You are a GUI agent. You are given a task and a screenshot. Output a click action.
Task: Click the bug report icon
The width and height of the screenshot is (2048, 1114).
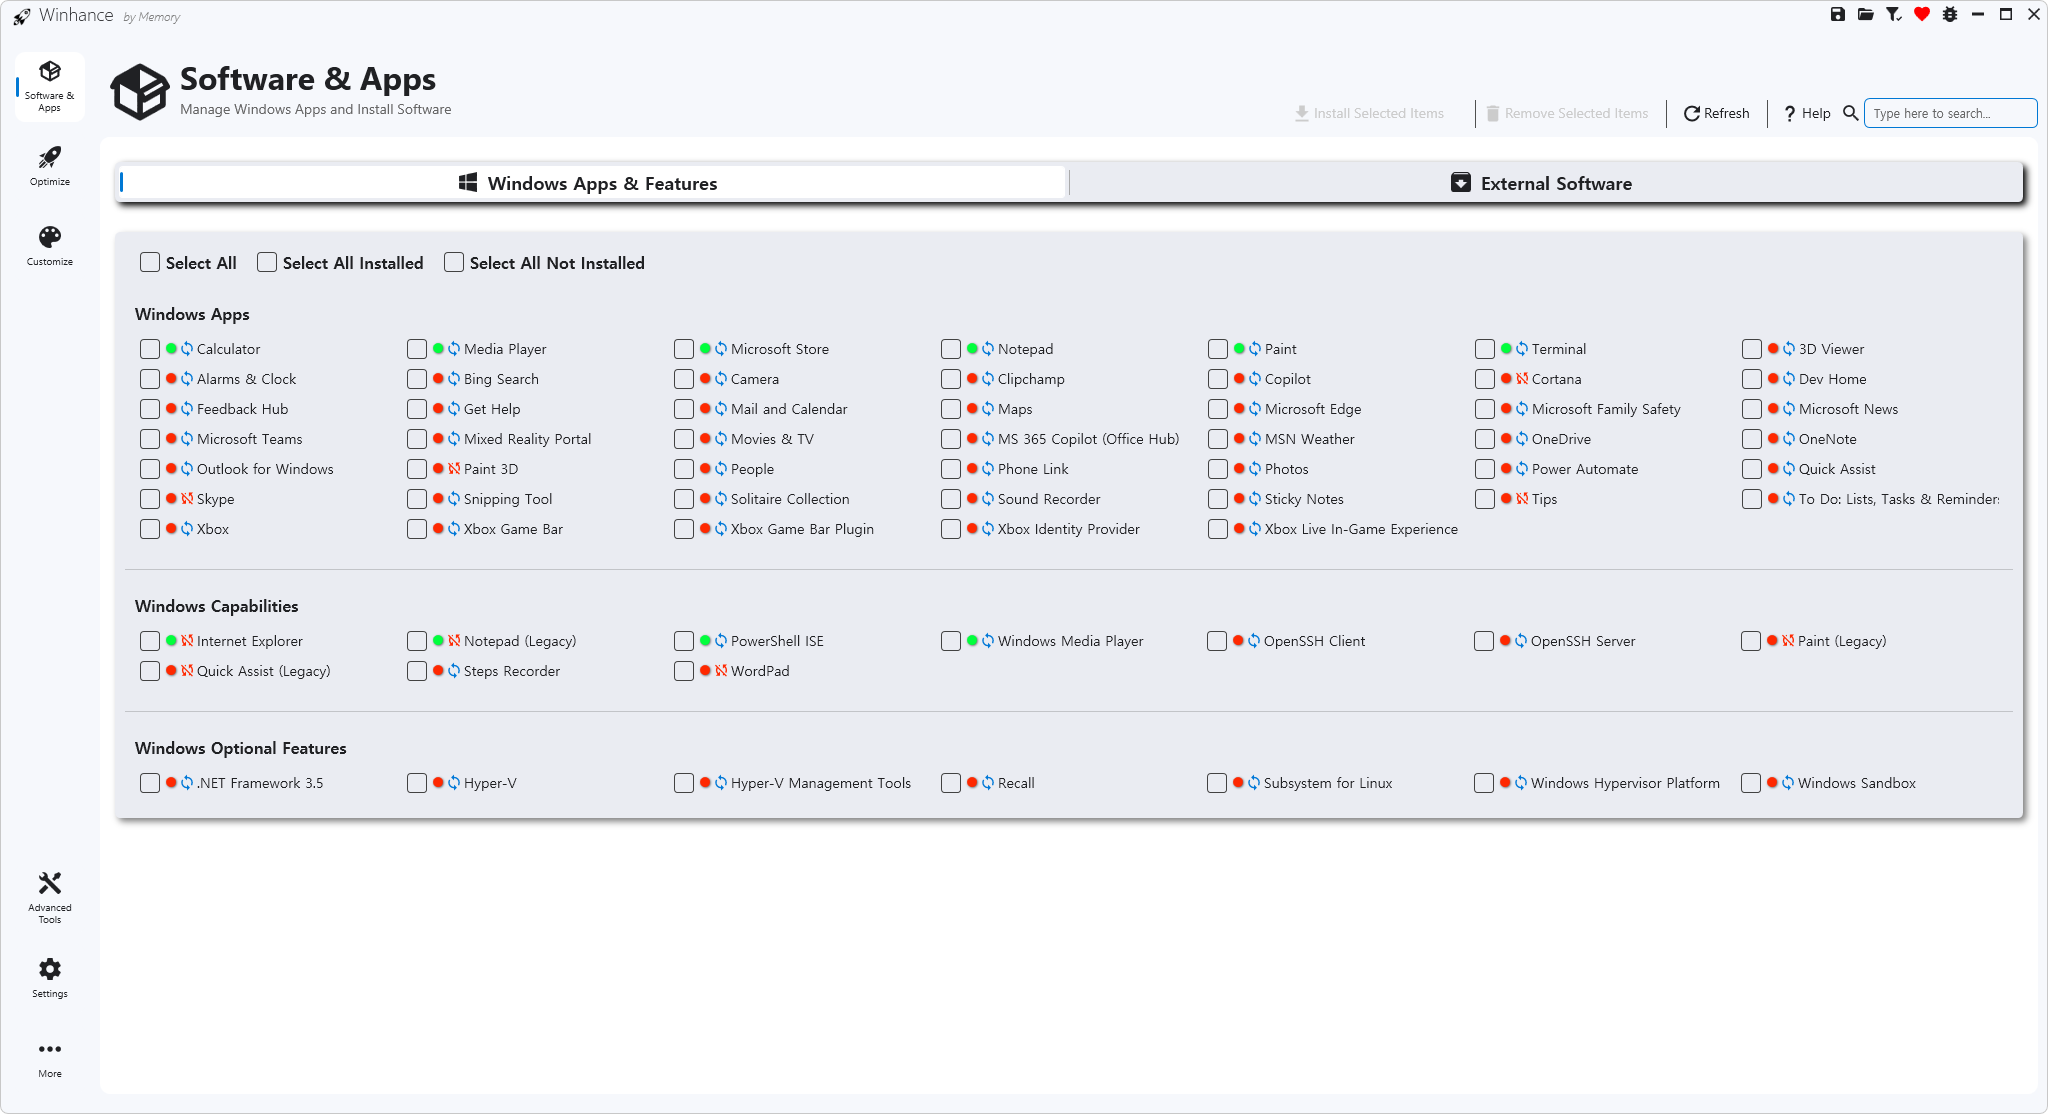1949,14
